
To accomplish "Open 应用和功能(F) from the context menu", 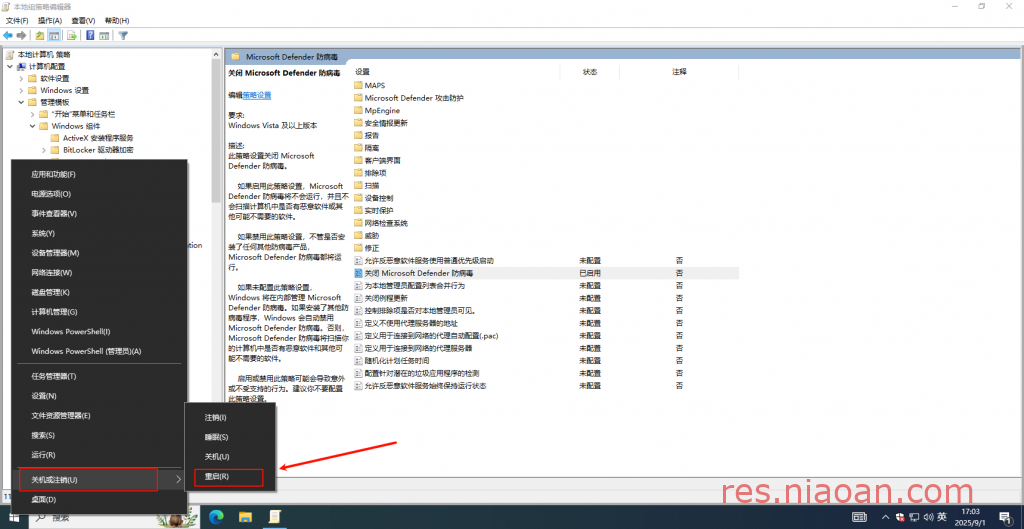I will (100, 174).
